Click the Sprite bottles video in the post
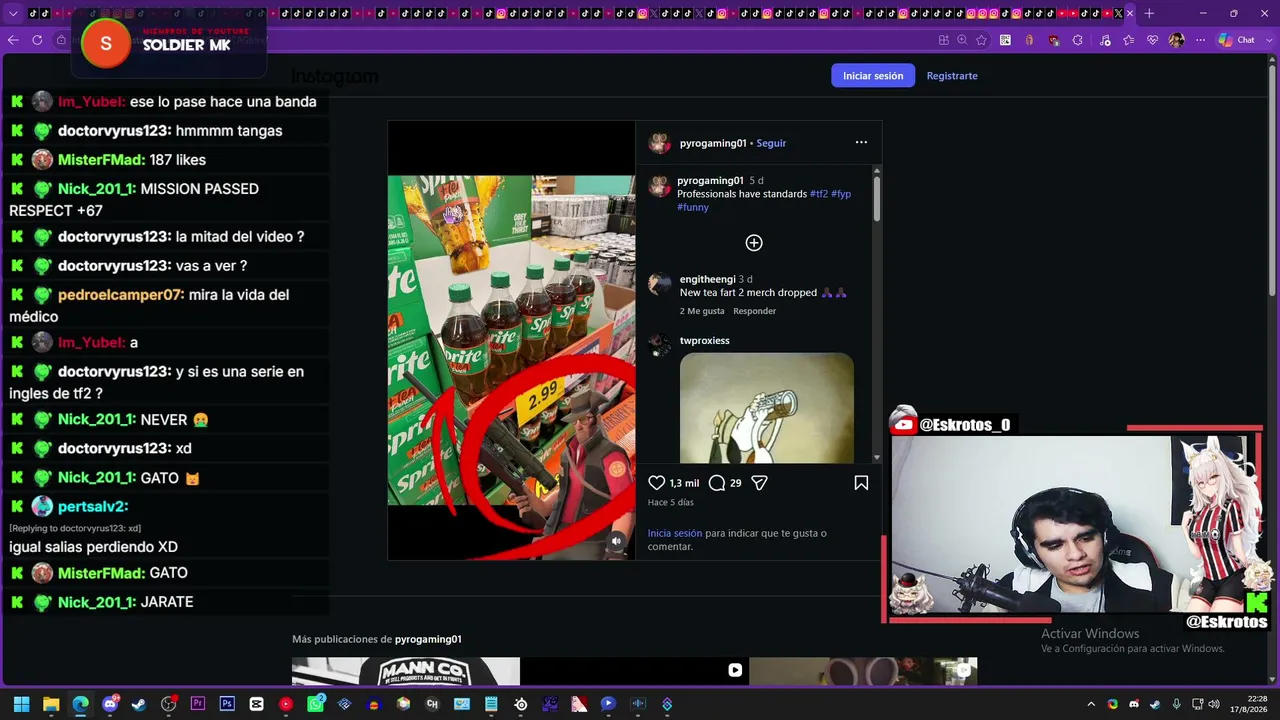Viewport: 1280px width, 720px height. click(511, 340)
